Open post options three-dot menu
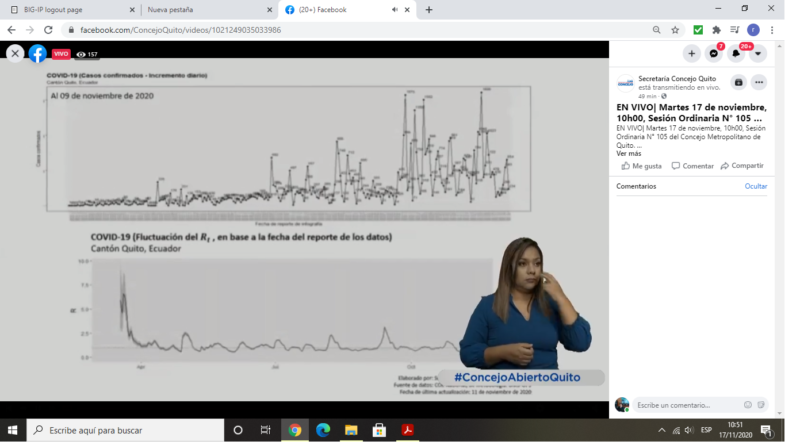Viewport: 800px width, 445px height. pyautogui.click(x=759, y=82)
